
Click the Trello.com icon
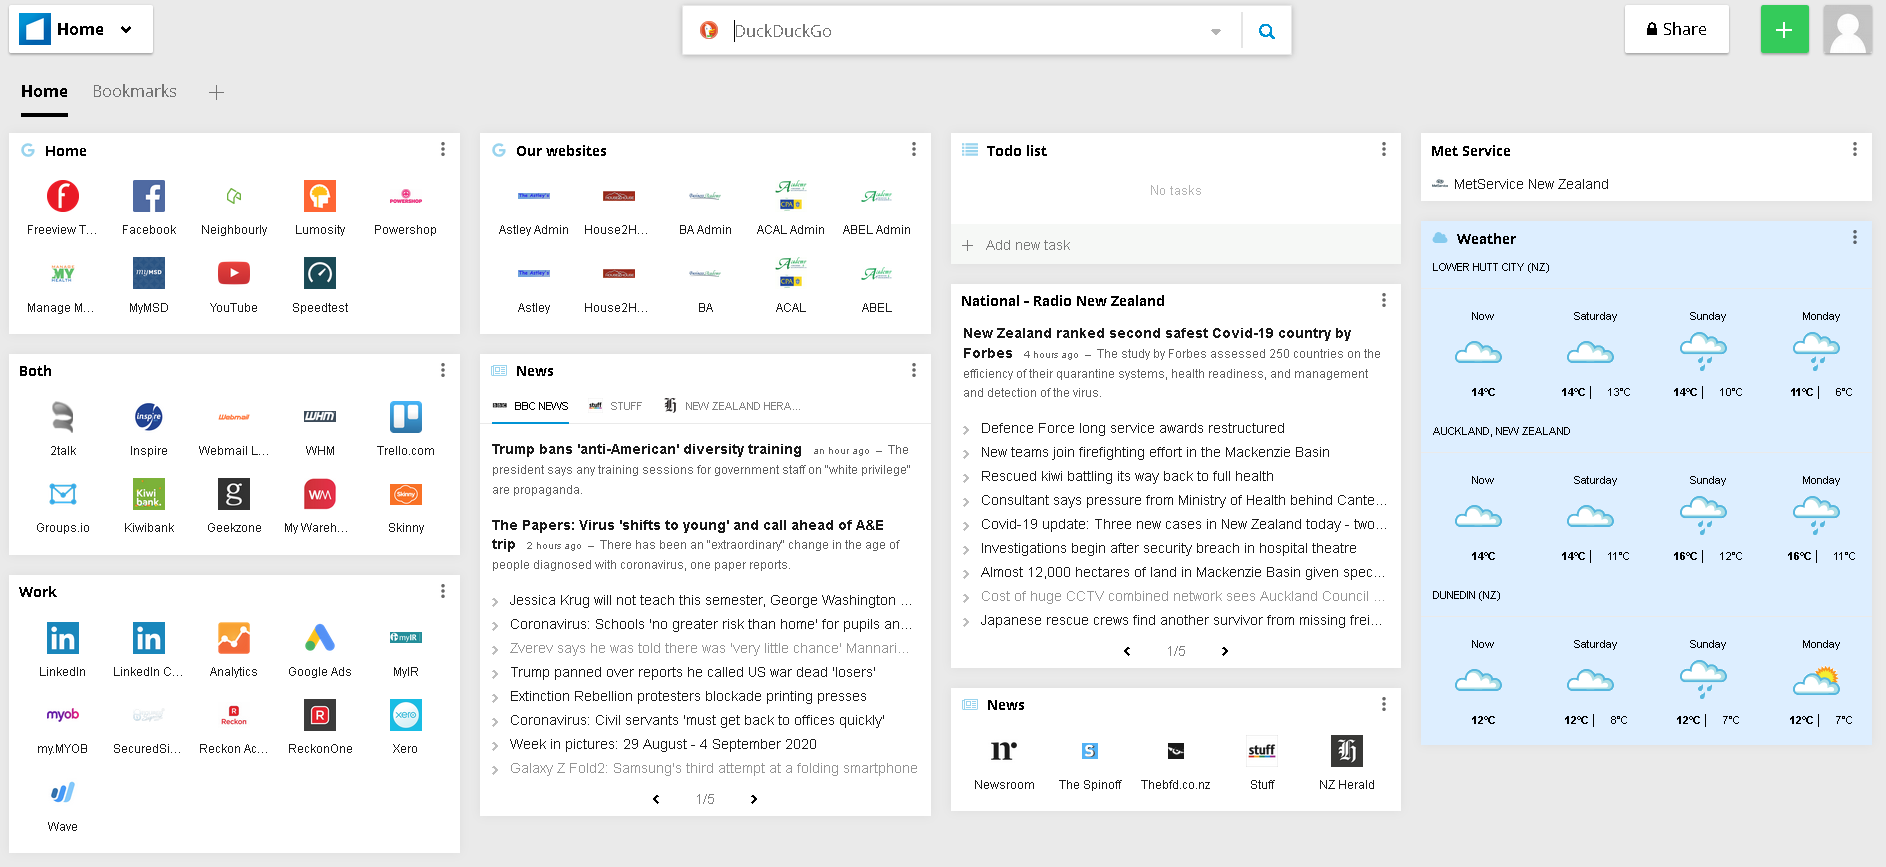click(405, 417)
